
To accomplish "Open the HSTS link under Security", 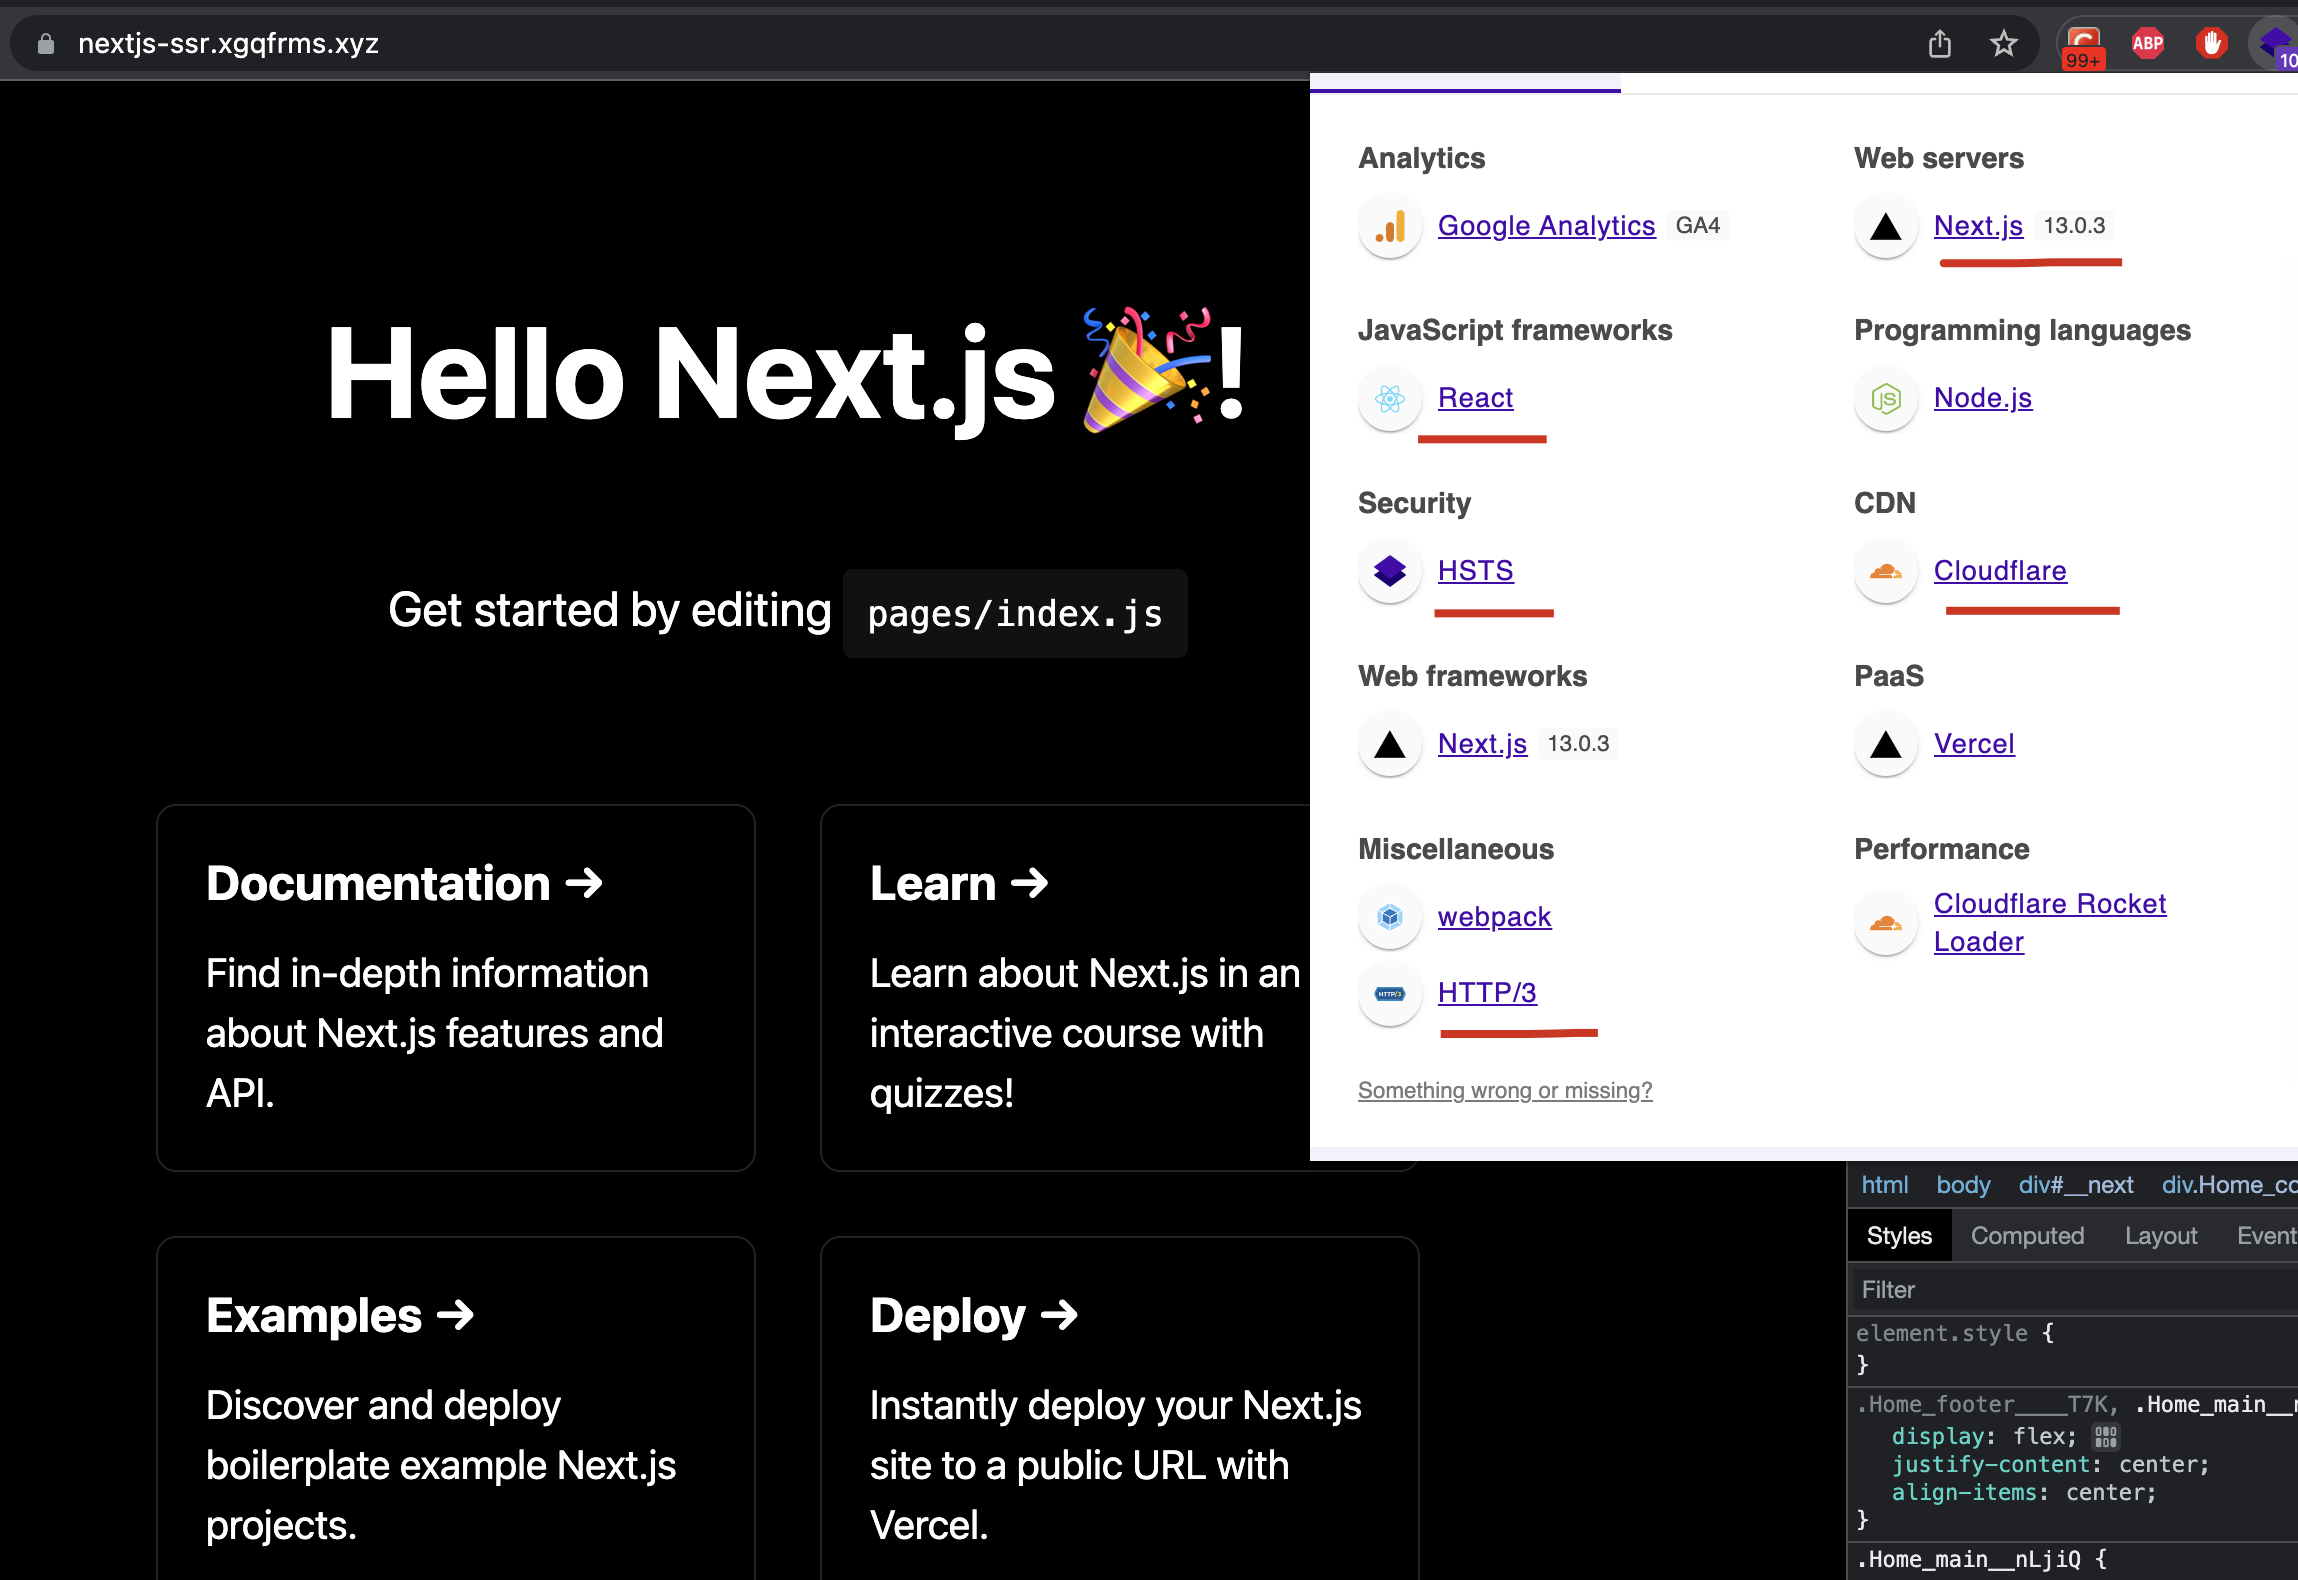I will [x=1475, y=571].
